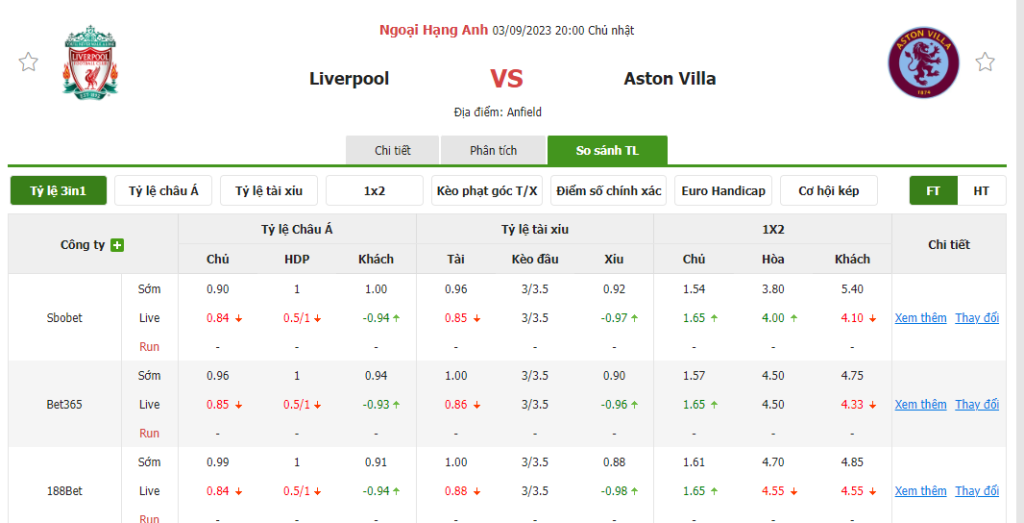Show Tỷ lệ tài xỉu odds
1024x523 pixels.
[x=269, y=190]
